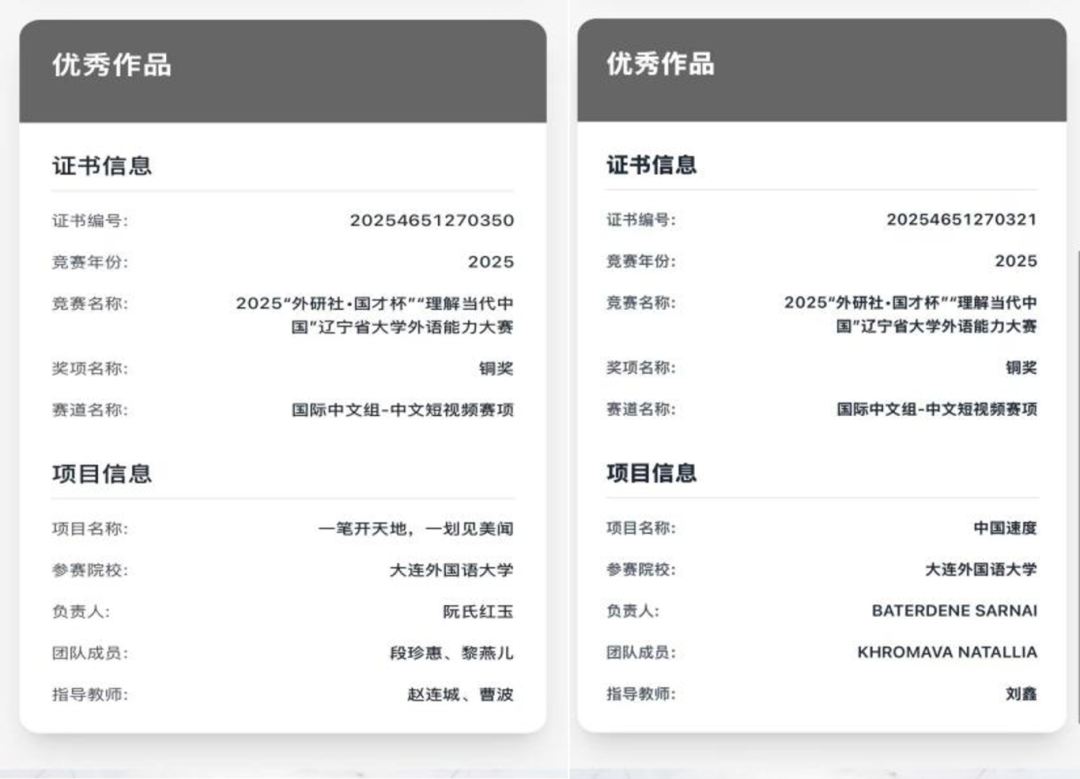The height and width of the screenshot is (779, 1080).
Task: Click 铜奖 award in 阮氏红玉's card
Action: (495, 369)
